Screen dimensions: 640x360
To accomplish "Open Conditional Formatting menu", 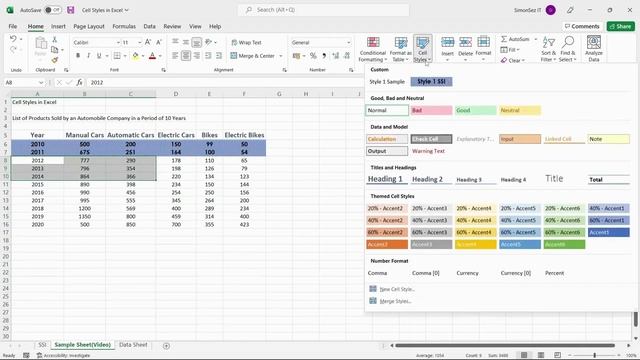I will click(x=372, y=49).
